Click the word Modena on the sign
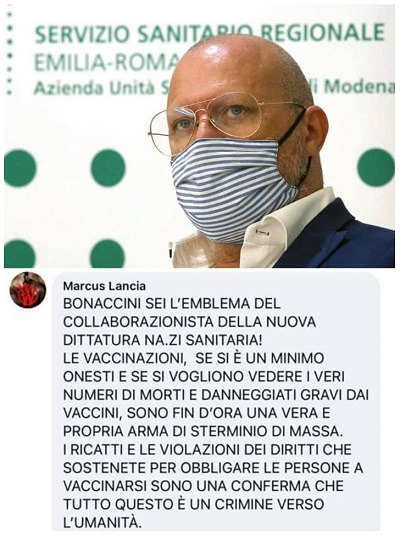This screenshot has height=536, width=400. [x=359, y=87]
